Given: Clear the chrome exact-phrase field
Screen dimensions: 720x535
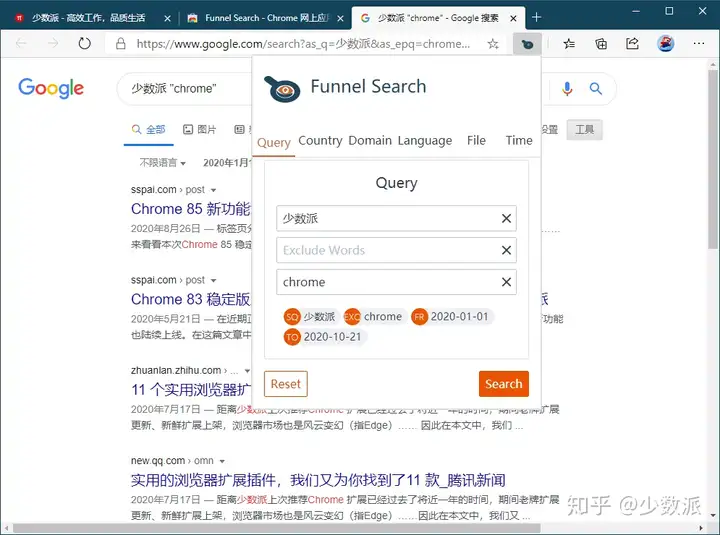Looking at the screenshot, I should coord(506,282).
